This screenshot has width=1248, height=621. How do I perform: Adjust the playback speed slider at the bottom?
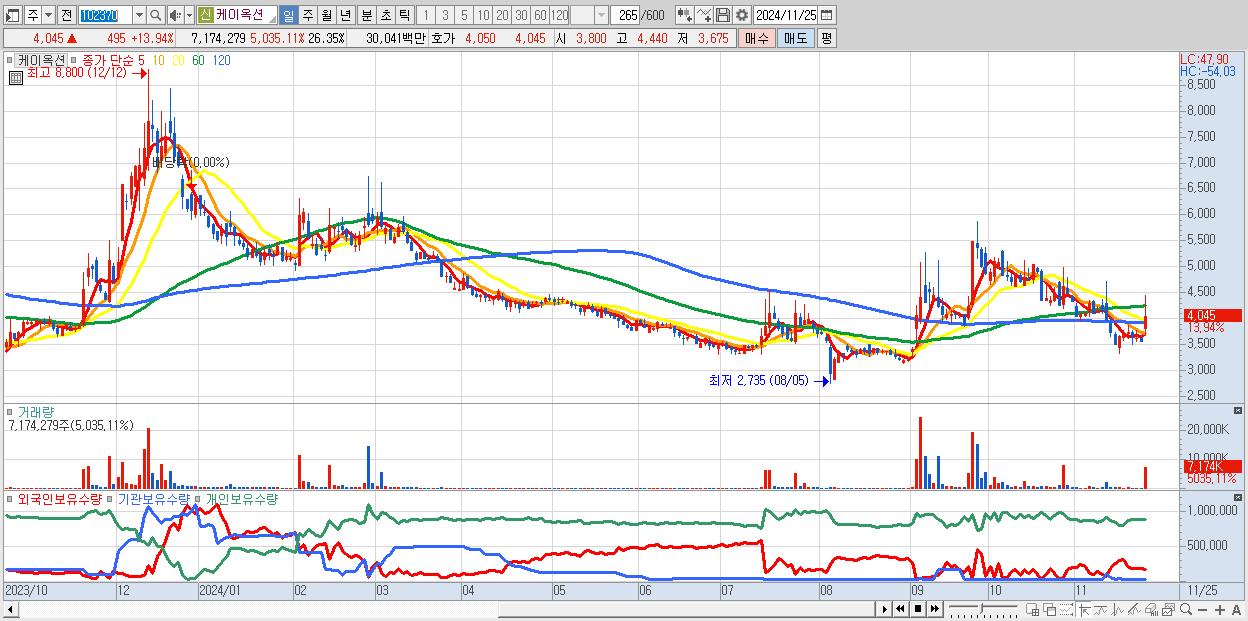click(983, 609)
